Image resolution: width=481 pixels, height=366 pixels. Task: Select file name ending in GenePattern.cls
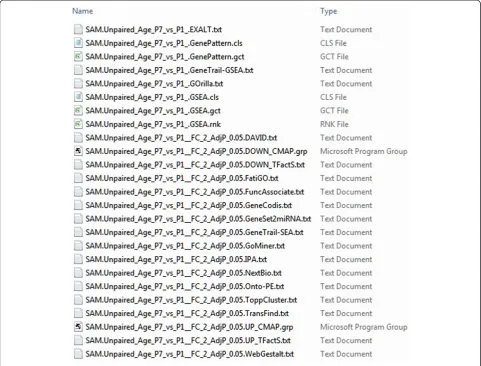click(164, 43)
